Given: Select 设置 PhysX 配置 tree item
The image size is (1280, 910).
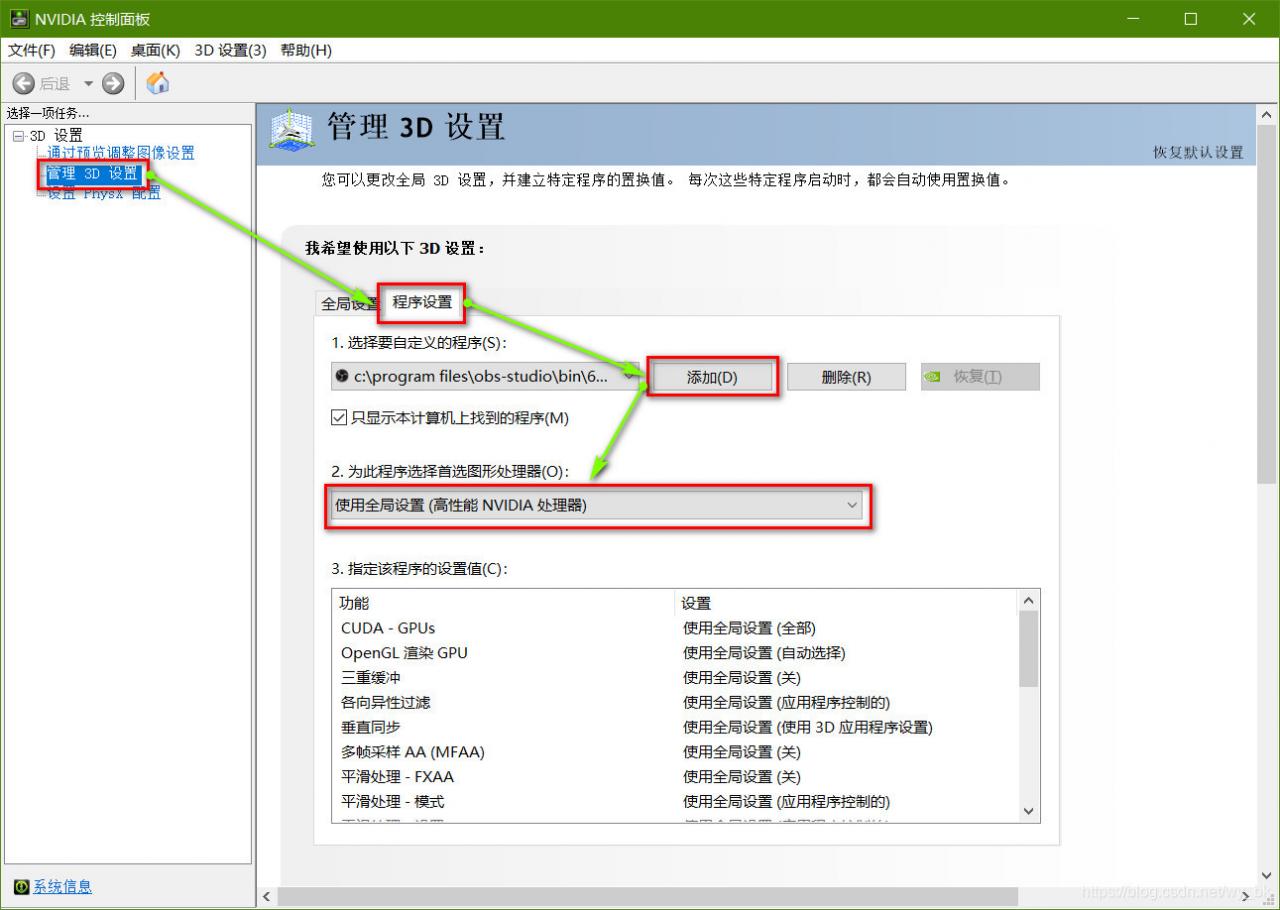Looking at the screenshot, I should (104, 193).
